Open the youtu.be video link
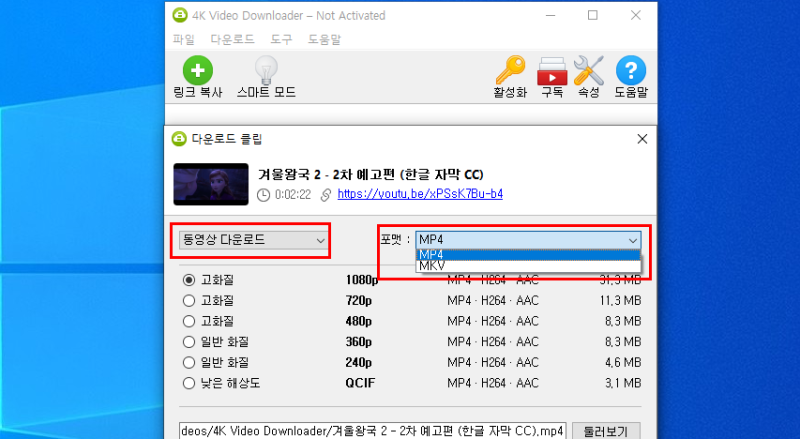Viewport: 800px width, 439px height. 420,194
